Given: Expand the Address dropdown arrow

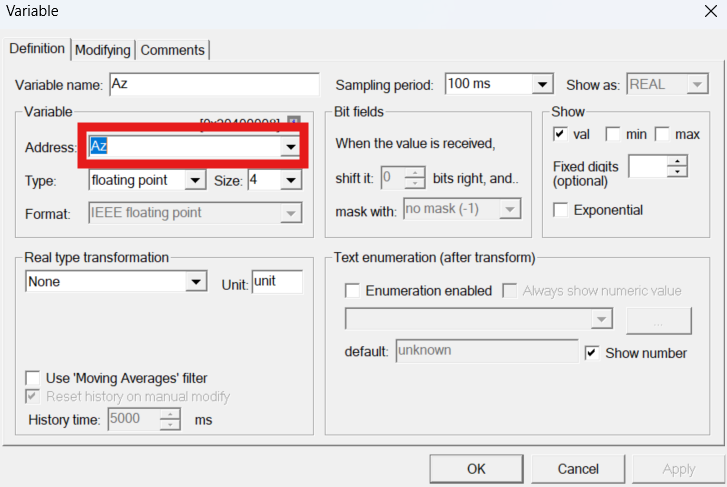Looking at the screenshot, I should 290,147.
